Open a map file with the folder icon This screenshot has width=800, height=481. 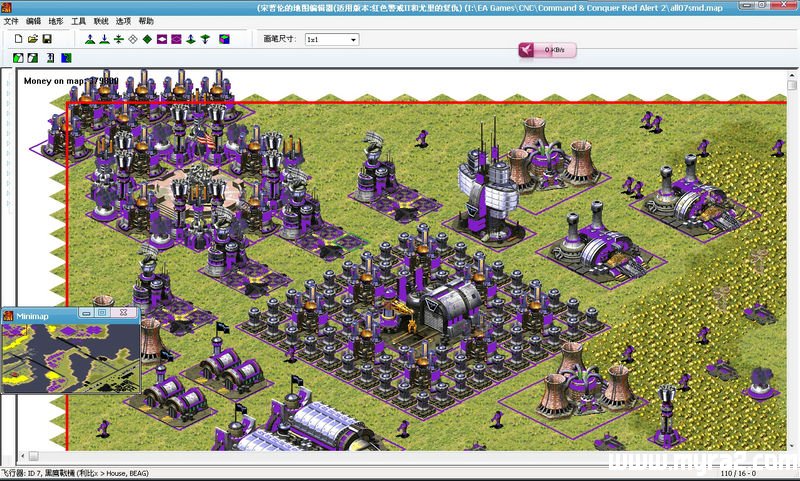33,39
